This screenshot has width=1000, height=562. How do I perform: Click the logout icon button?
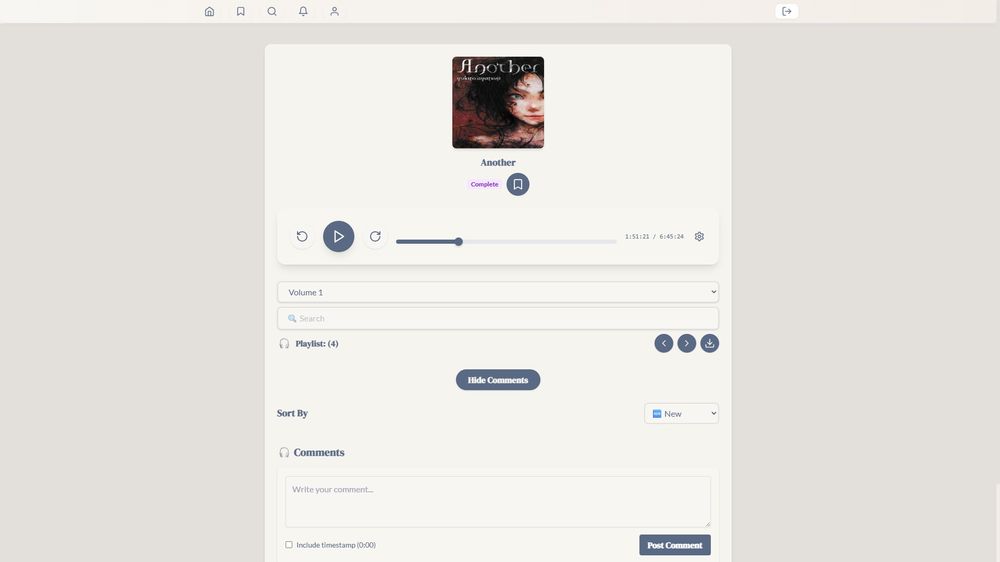pyautogui.click(x=787, y=11)
